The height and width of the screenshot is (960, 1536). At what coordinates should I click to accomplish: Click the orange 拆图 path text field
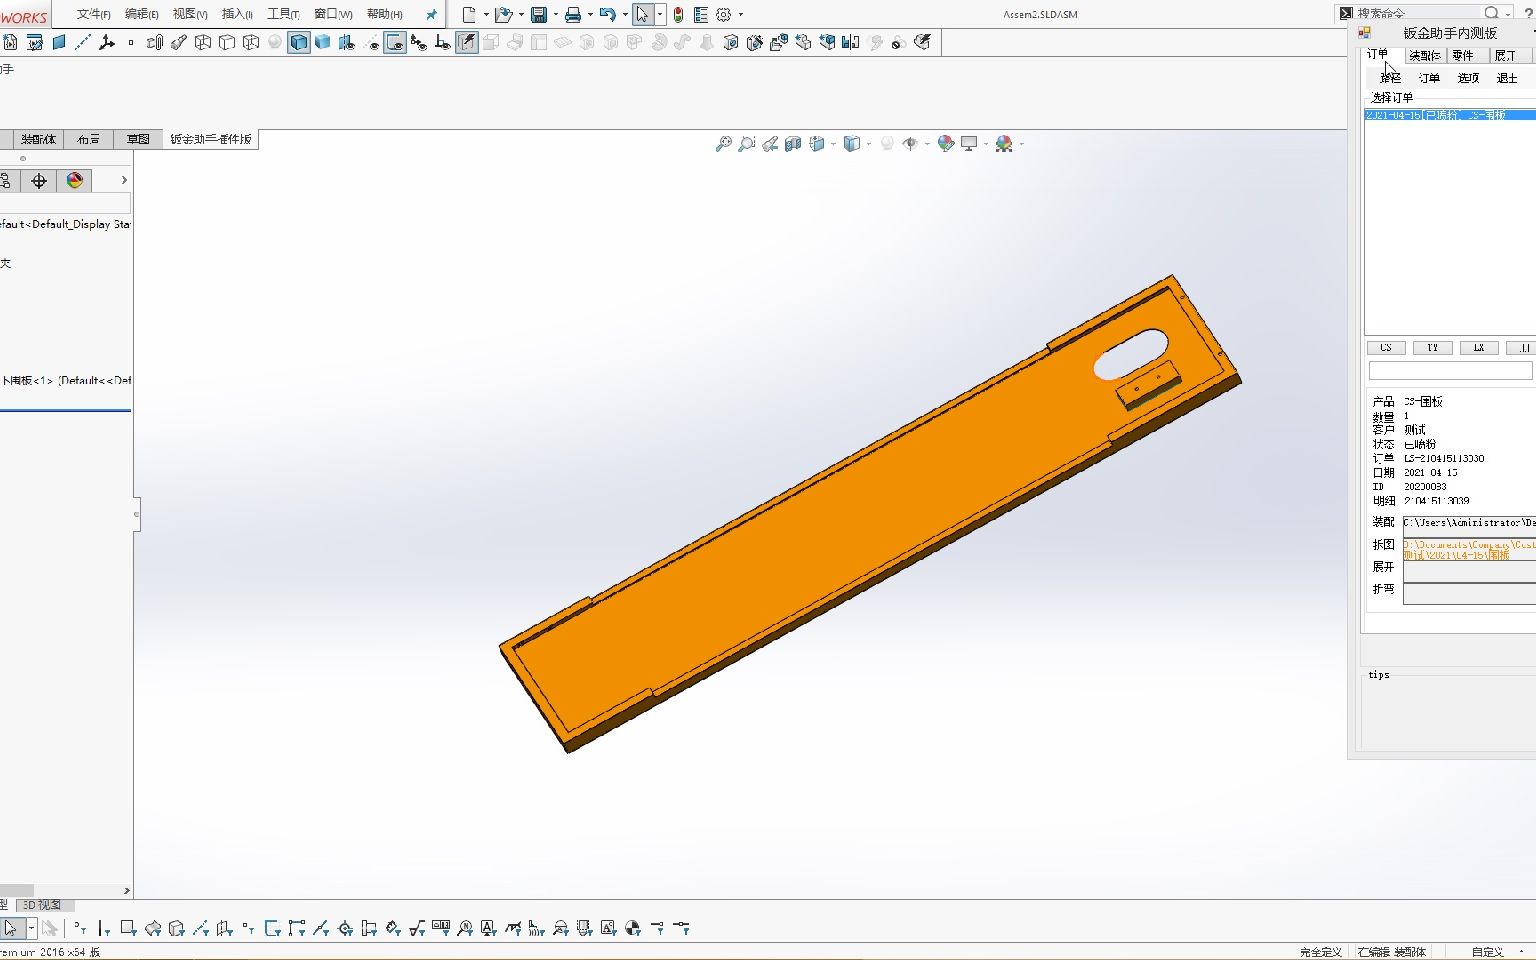pyautogui.click(x=1469, y=549)
